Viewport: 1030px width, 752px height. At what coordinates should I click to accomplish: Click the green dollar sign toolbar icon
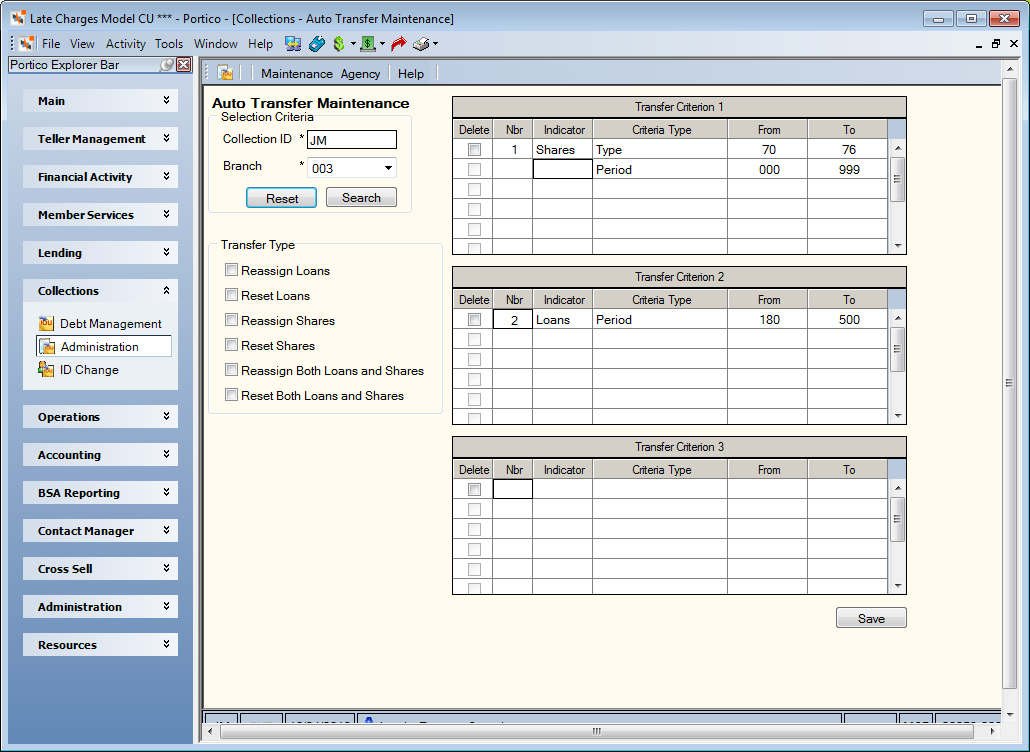[339, 44]
